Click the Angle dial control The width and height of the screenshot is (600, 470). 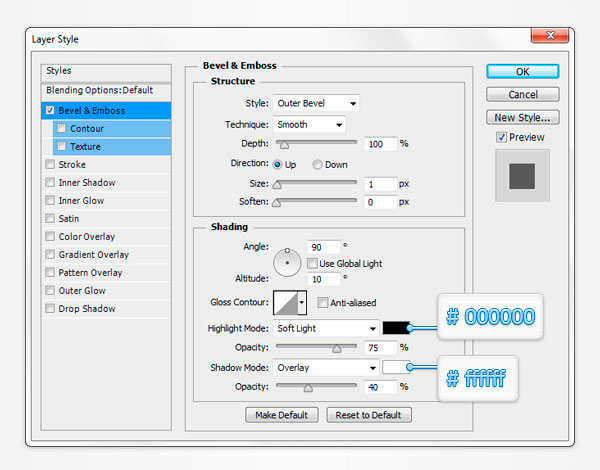click(x=287, y=261)
